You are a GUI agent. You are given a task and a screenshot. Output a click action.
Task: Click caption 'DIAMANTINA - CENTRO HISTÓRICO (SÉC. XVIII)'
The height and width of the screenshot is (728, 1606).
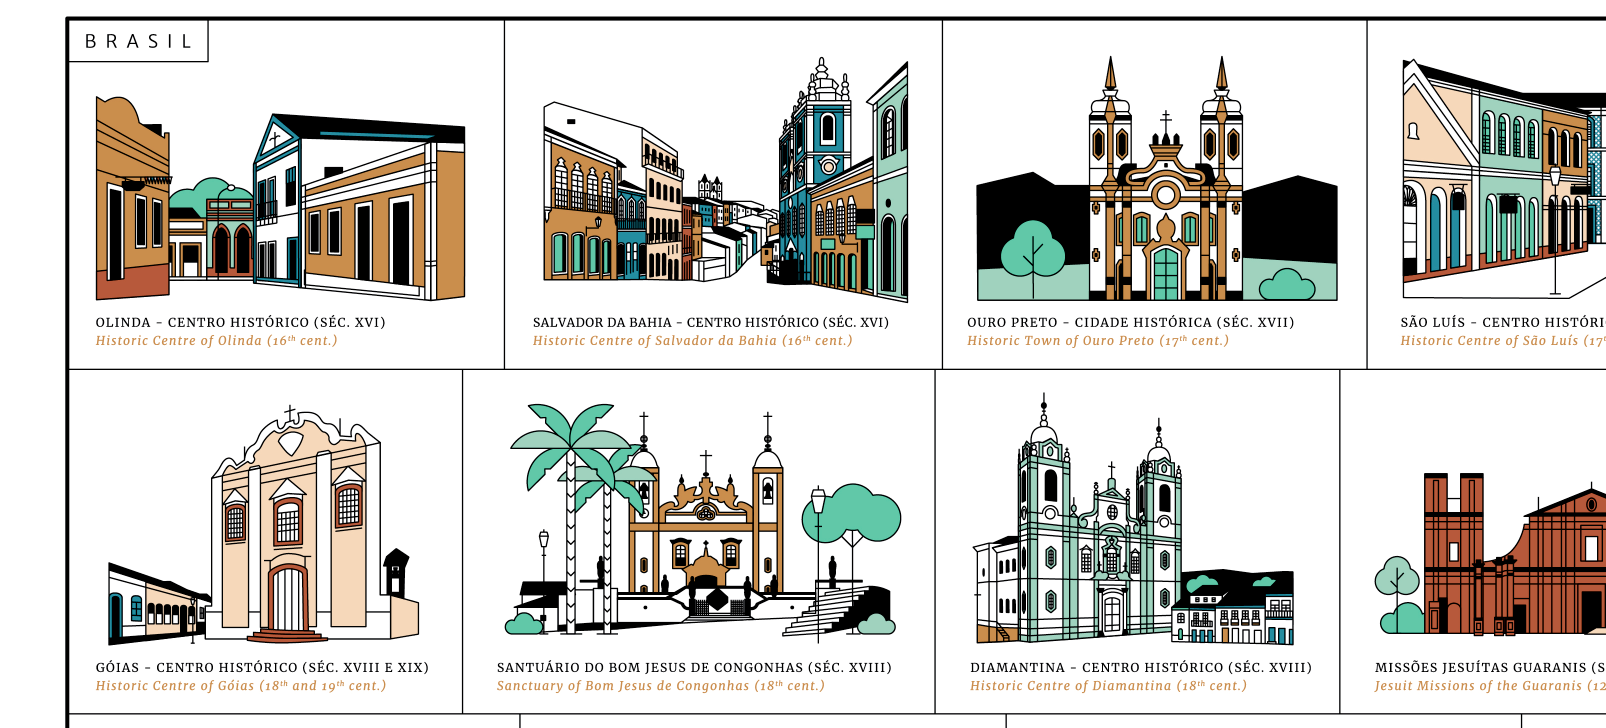pos(1141,667)
